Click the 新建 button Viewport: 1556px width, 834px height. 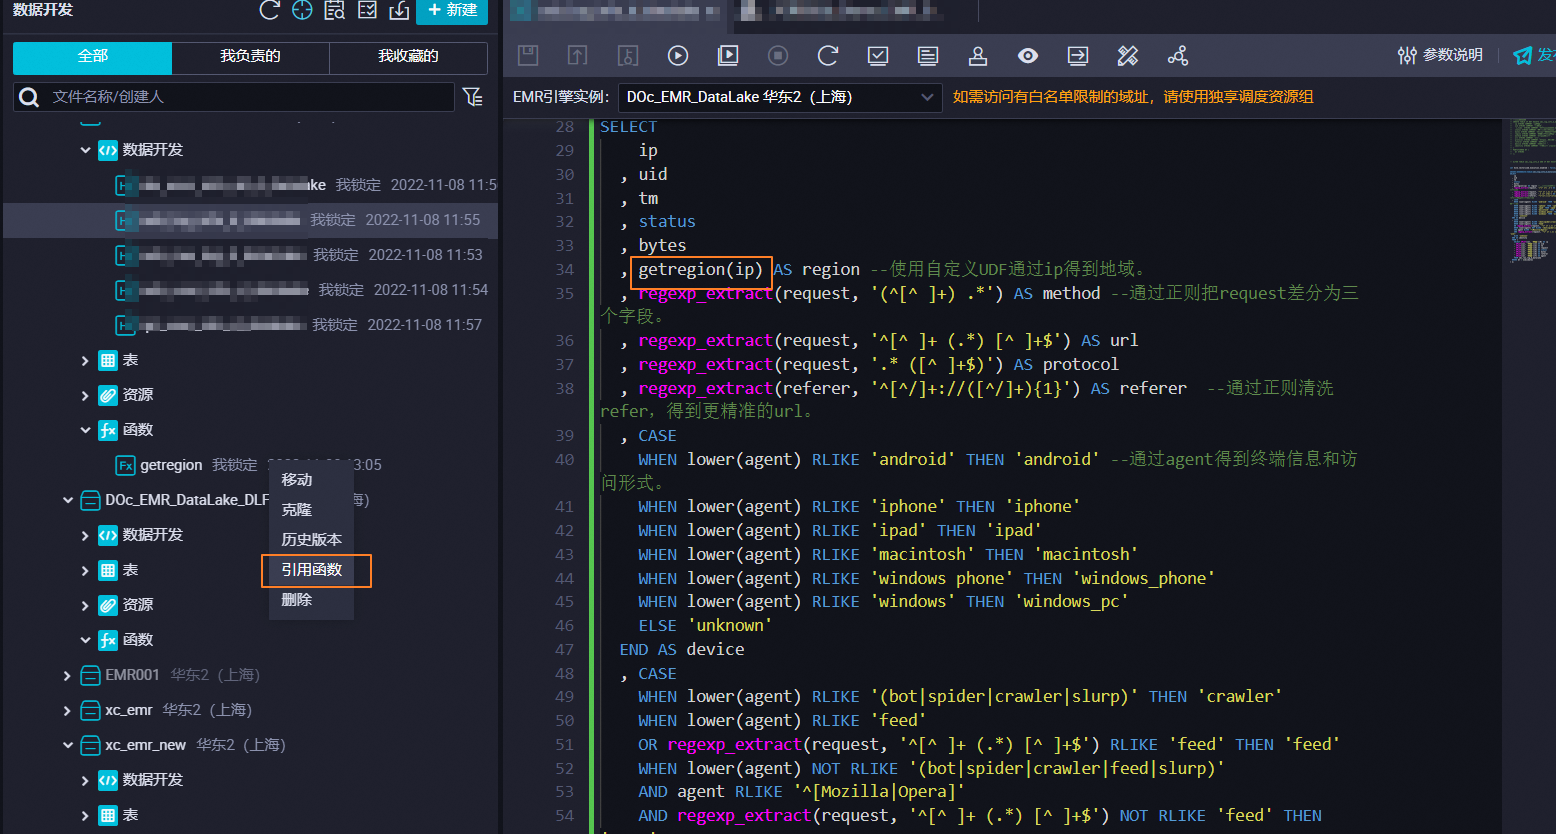452,10
